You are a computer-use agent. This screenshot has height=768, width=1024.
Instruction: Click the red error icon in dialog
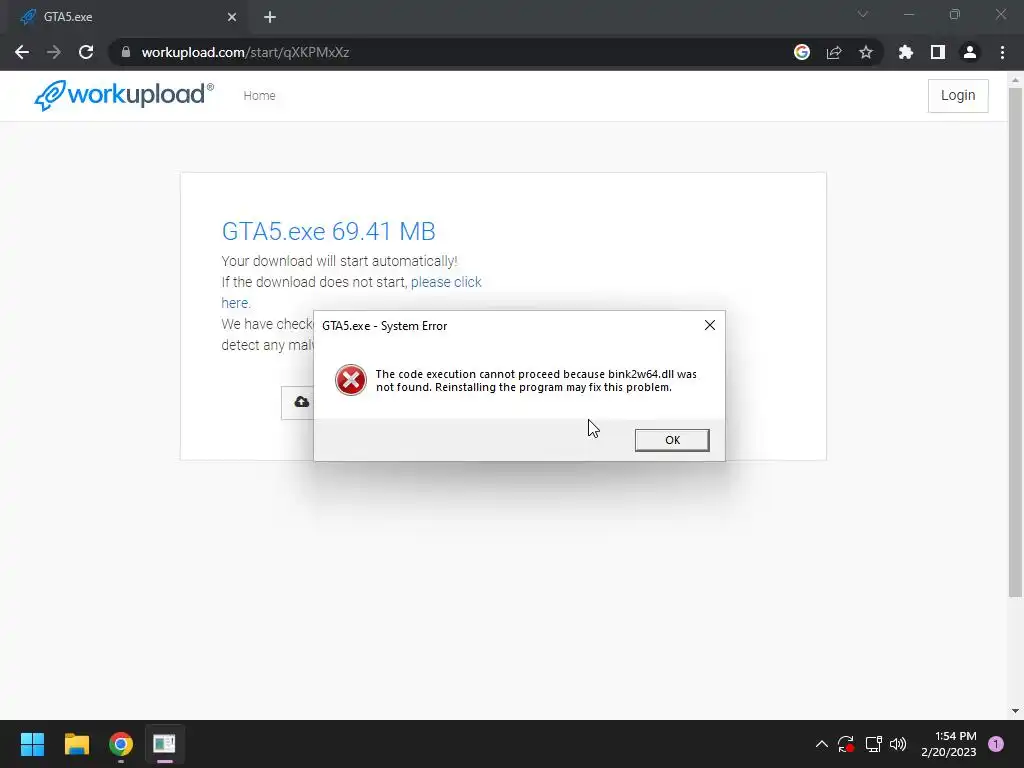tap(351, 380)
